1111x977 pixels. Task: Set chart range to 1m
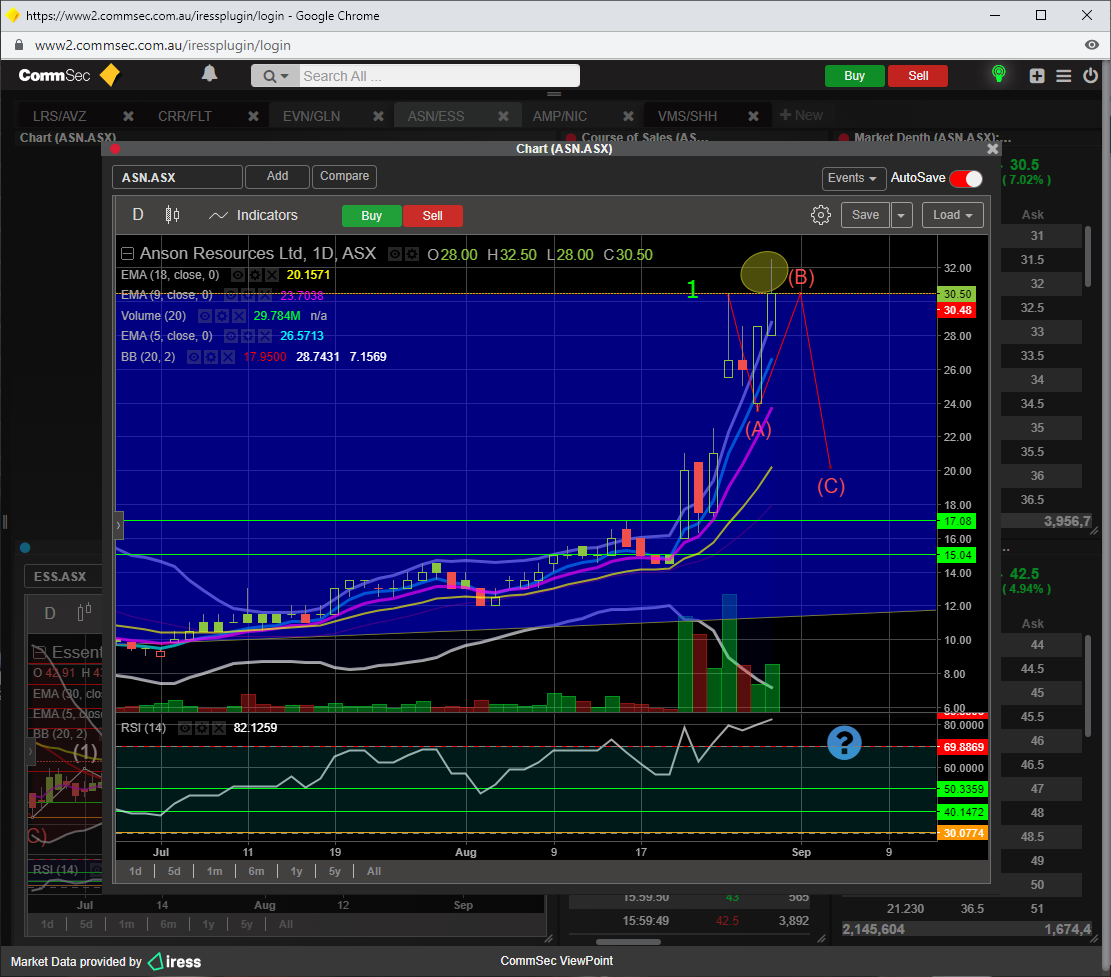coord(215,871)
